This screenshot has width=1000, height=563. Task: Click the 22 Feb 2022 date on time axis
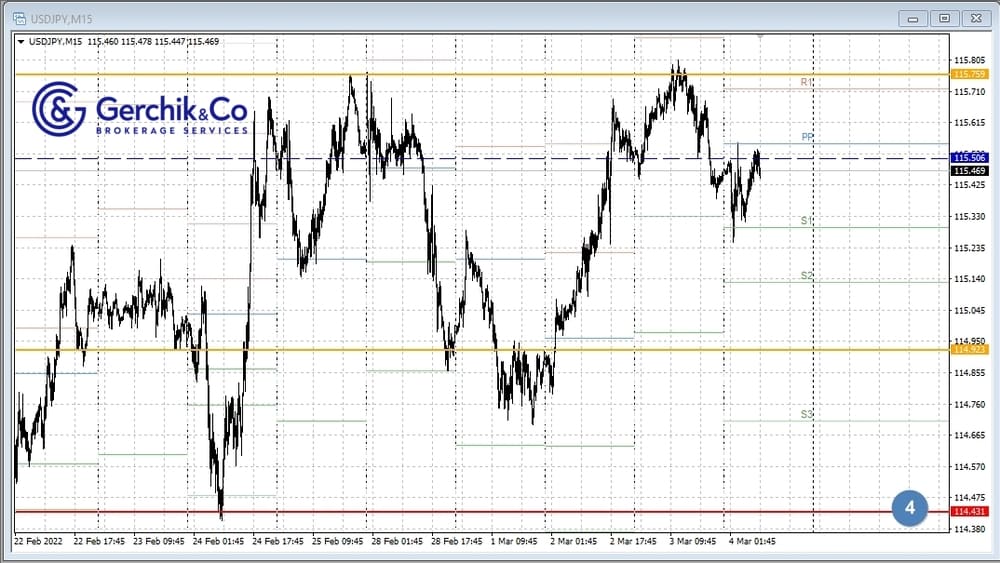(x=38, y=541)
